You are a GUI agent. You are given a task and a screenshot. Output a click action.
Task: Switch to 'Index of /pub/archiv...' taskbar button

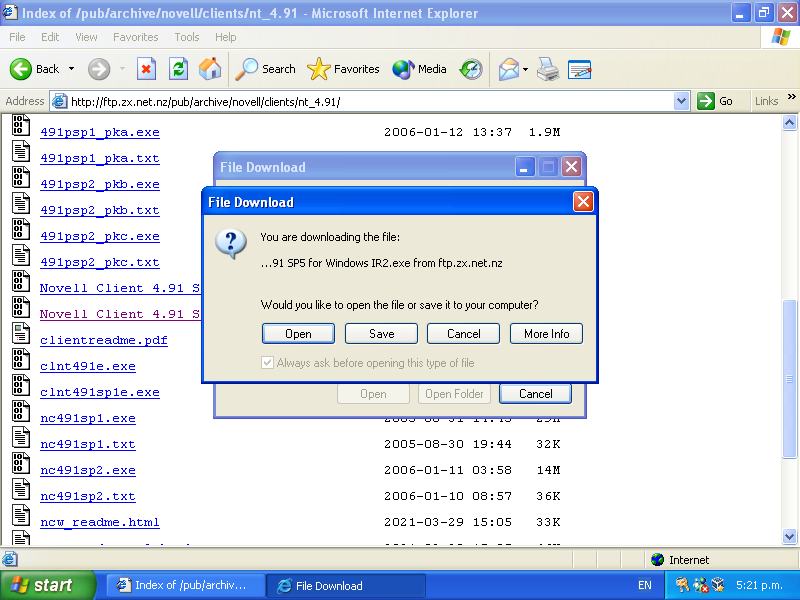[185, 585]
